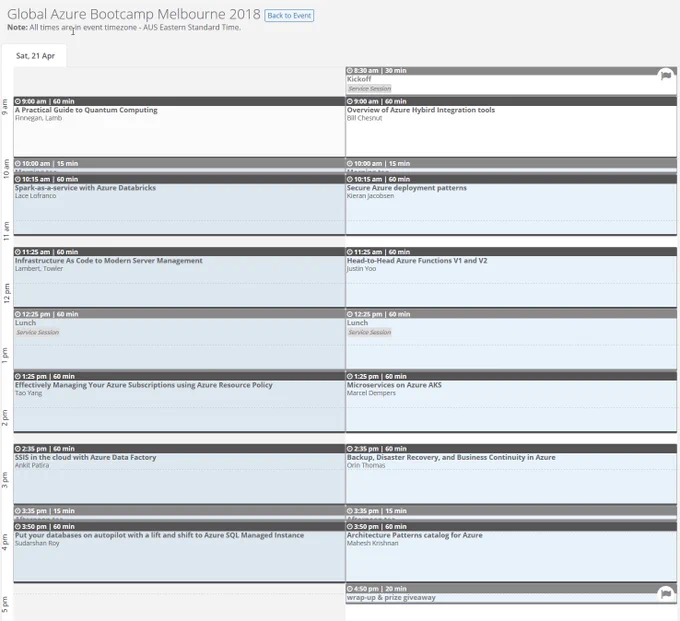The width and height of the screenshot is (680, 621).
Task: Click Lunch title in left track
Action: pyautogui.click(x=26, y=323)
